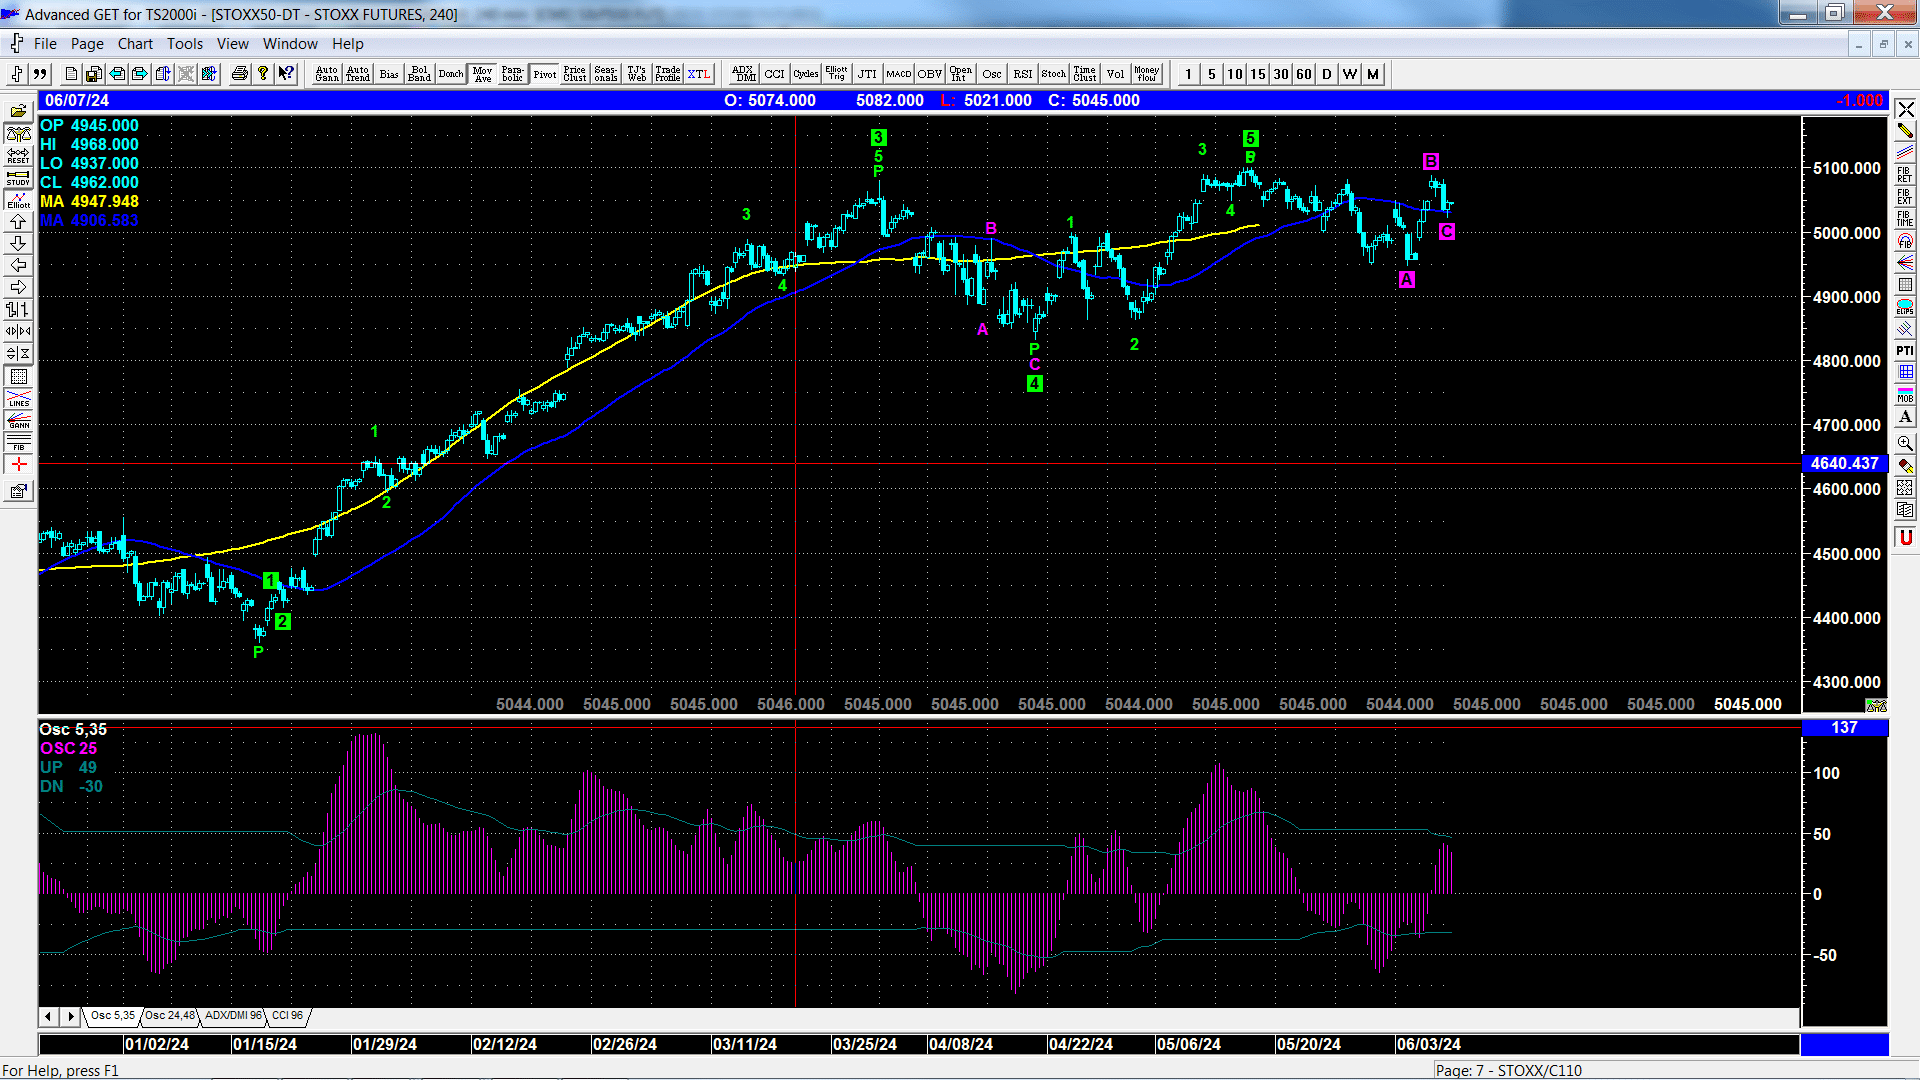This screenshot has width=1920, height=1080.
Task: Click the Bol Band study button
Action: click(420, 74)
